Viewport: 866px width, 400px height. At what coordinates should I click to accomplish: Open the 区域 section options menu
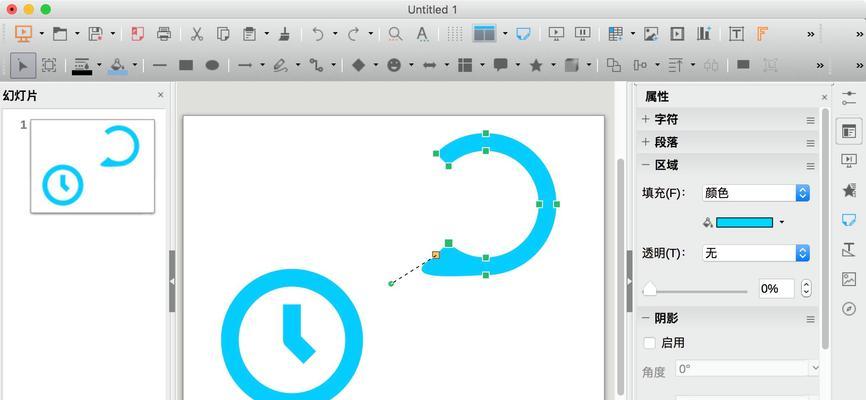click(810, 166)
